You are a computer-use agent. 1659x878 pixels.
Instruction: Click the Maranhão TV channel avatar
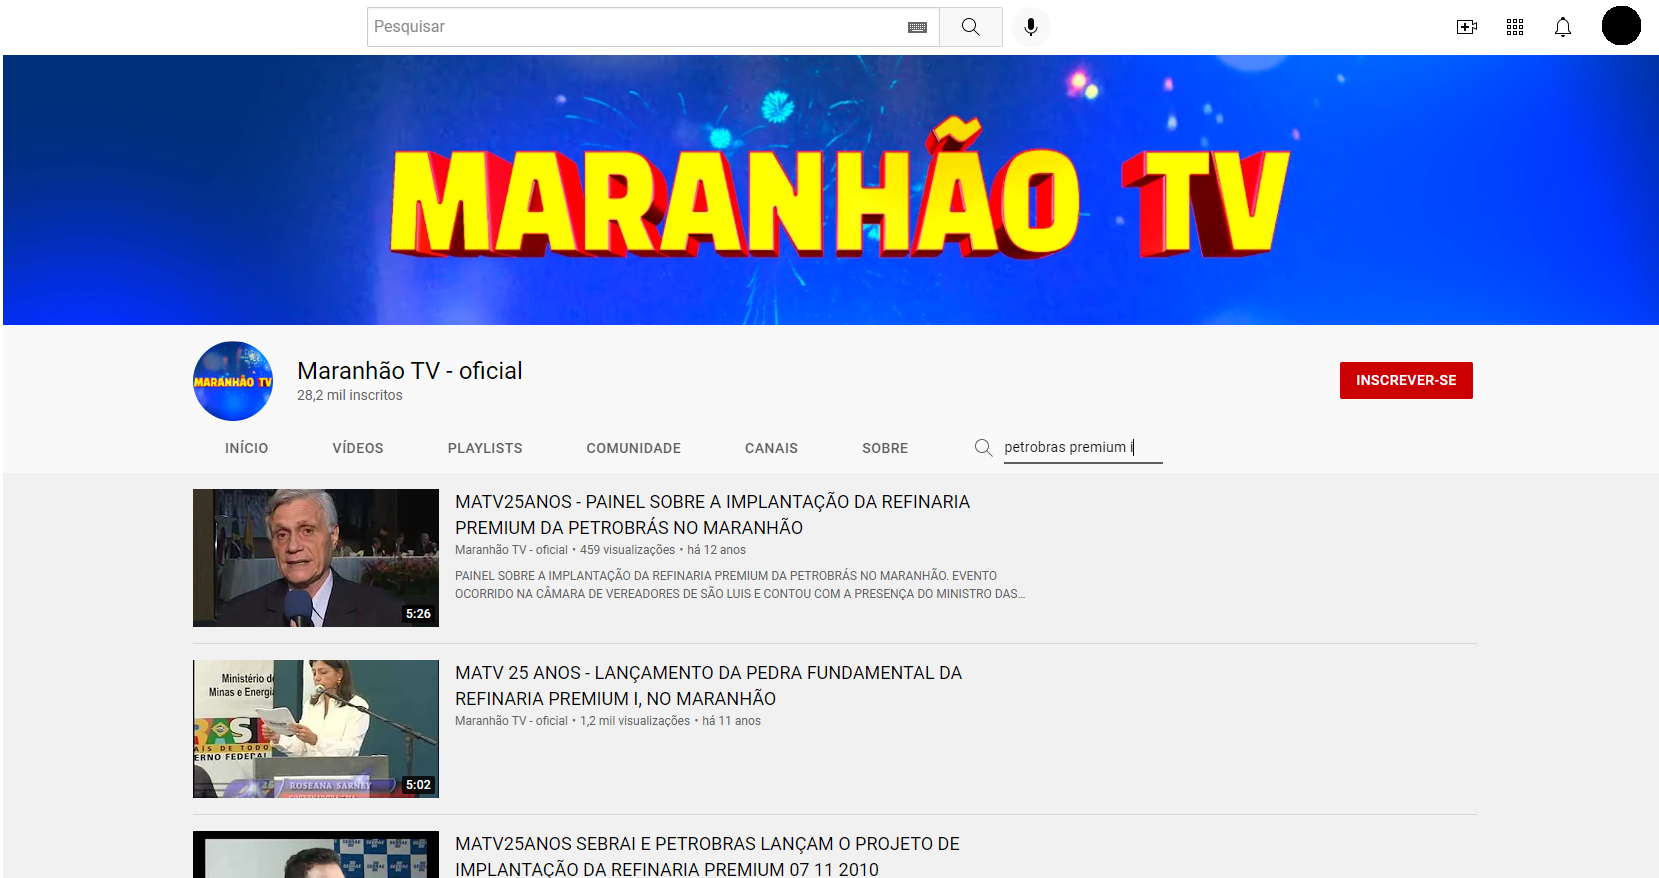tap(233, 381)
